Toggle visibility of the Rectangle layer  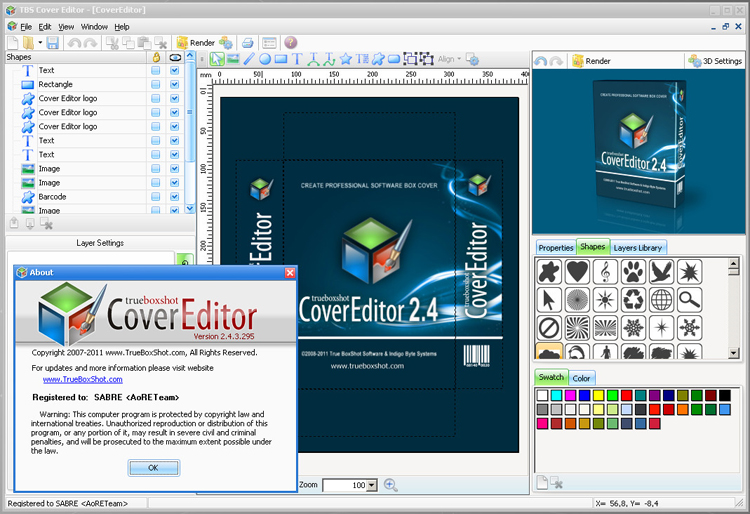pyautogui.click(x=175, y=85)
